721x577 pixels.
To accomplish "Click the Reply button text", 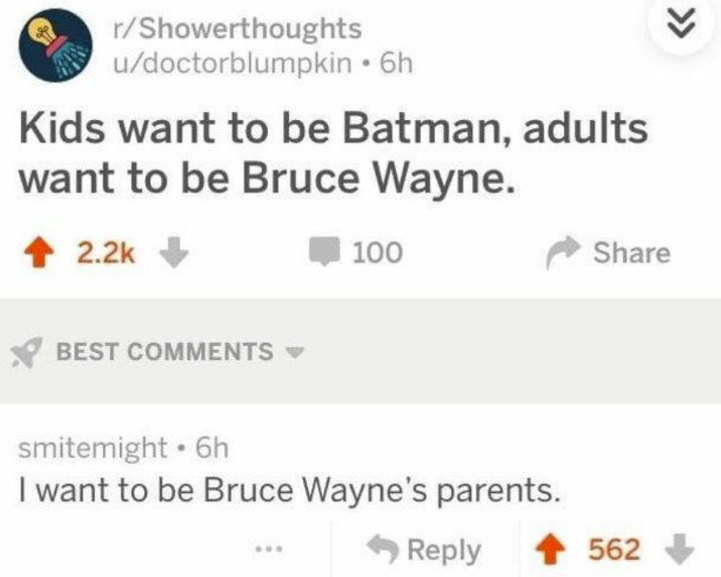I will pos(443,549).
